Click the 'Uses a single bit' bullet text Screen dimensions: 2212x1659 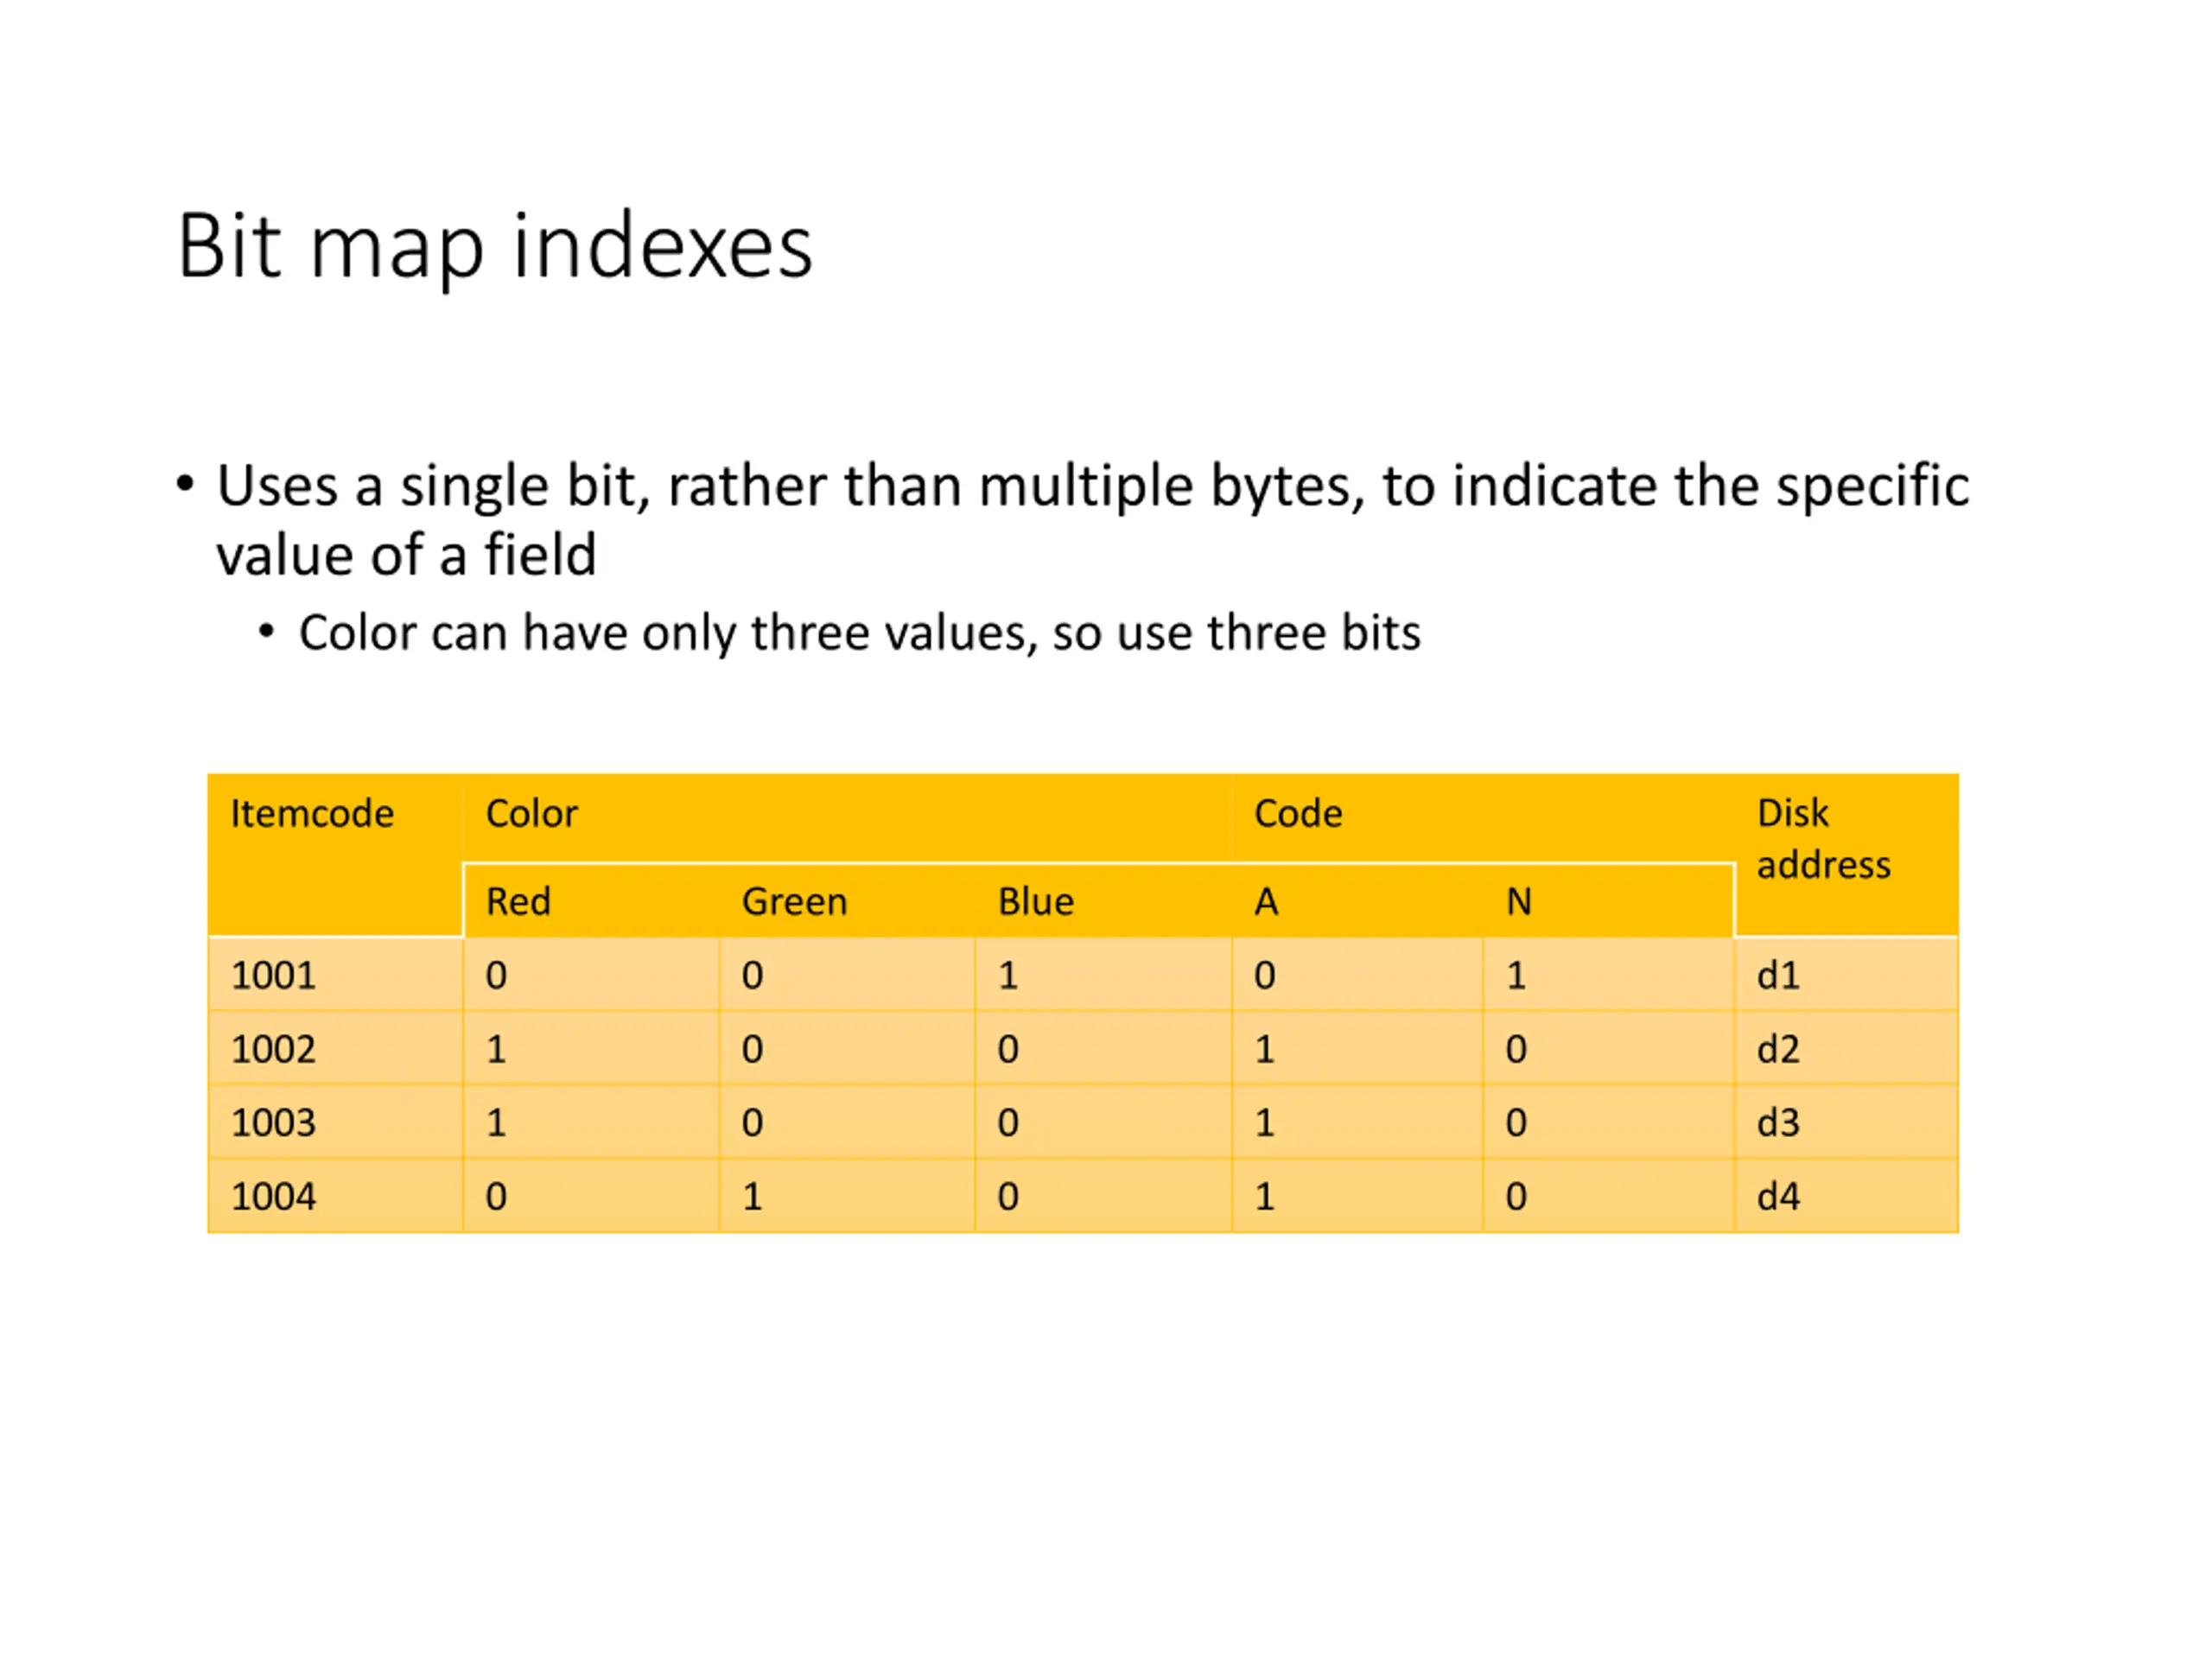click(1092, 520)
